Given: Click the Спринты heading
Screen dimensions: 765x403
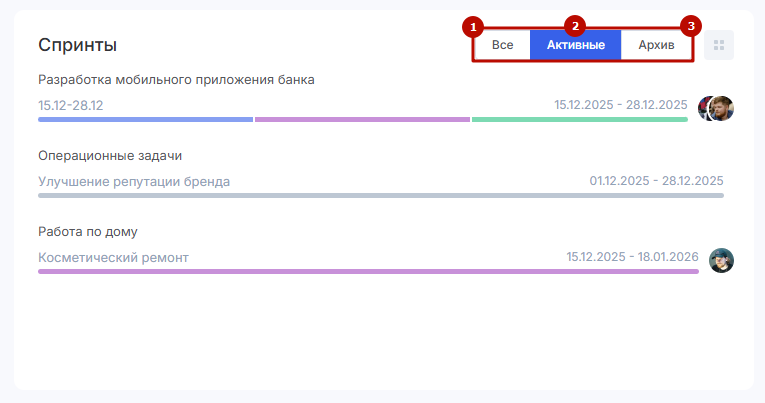Looking at the screenshot, I should coord(77,45).
